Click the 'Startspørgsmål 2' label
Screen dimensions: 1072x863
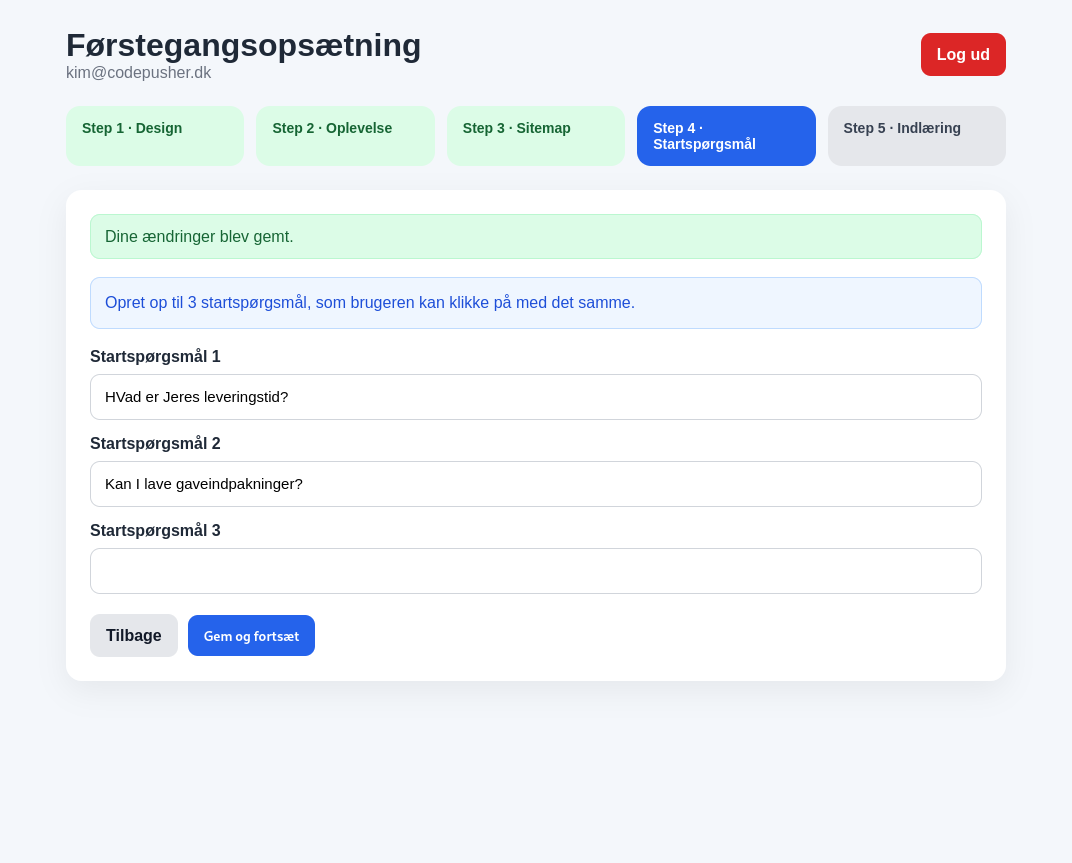click(155, 444)
